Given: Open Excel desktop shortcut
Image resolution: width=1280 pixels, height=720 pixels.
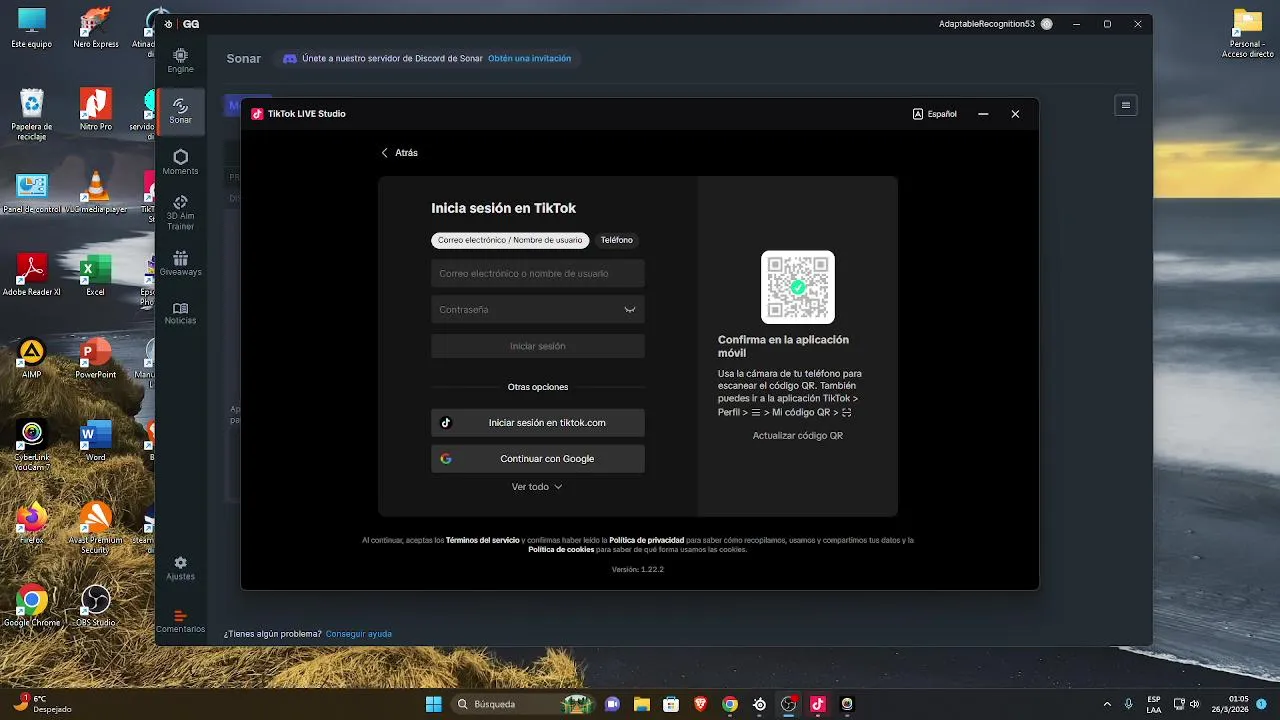Looking at the screenshot, I should 95,275.
